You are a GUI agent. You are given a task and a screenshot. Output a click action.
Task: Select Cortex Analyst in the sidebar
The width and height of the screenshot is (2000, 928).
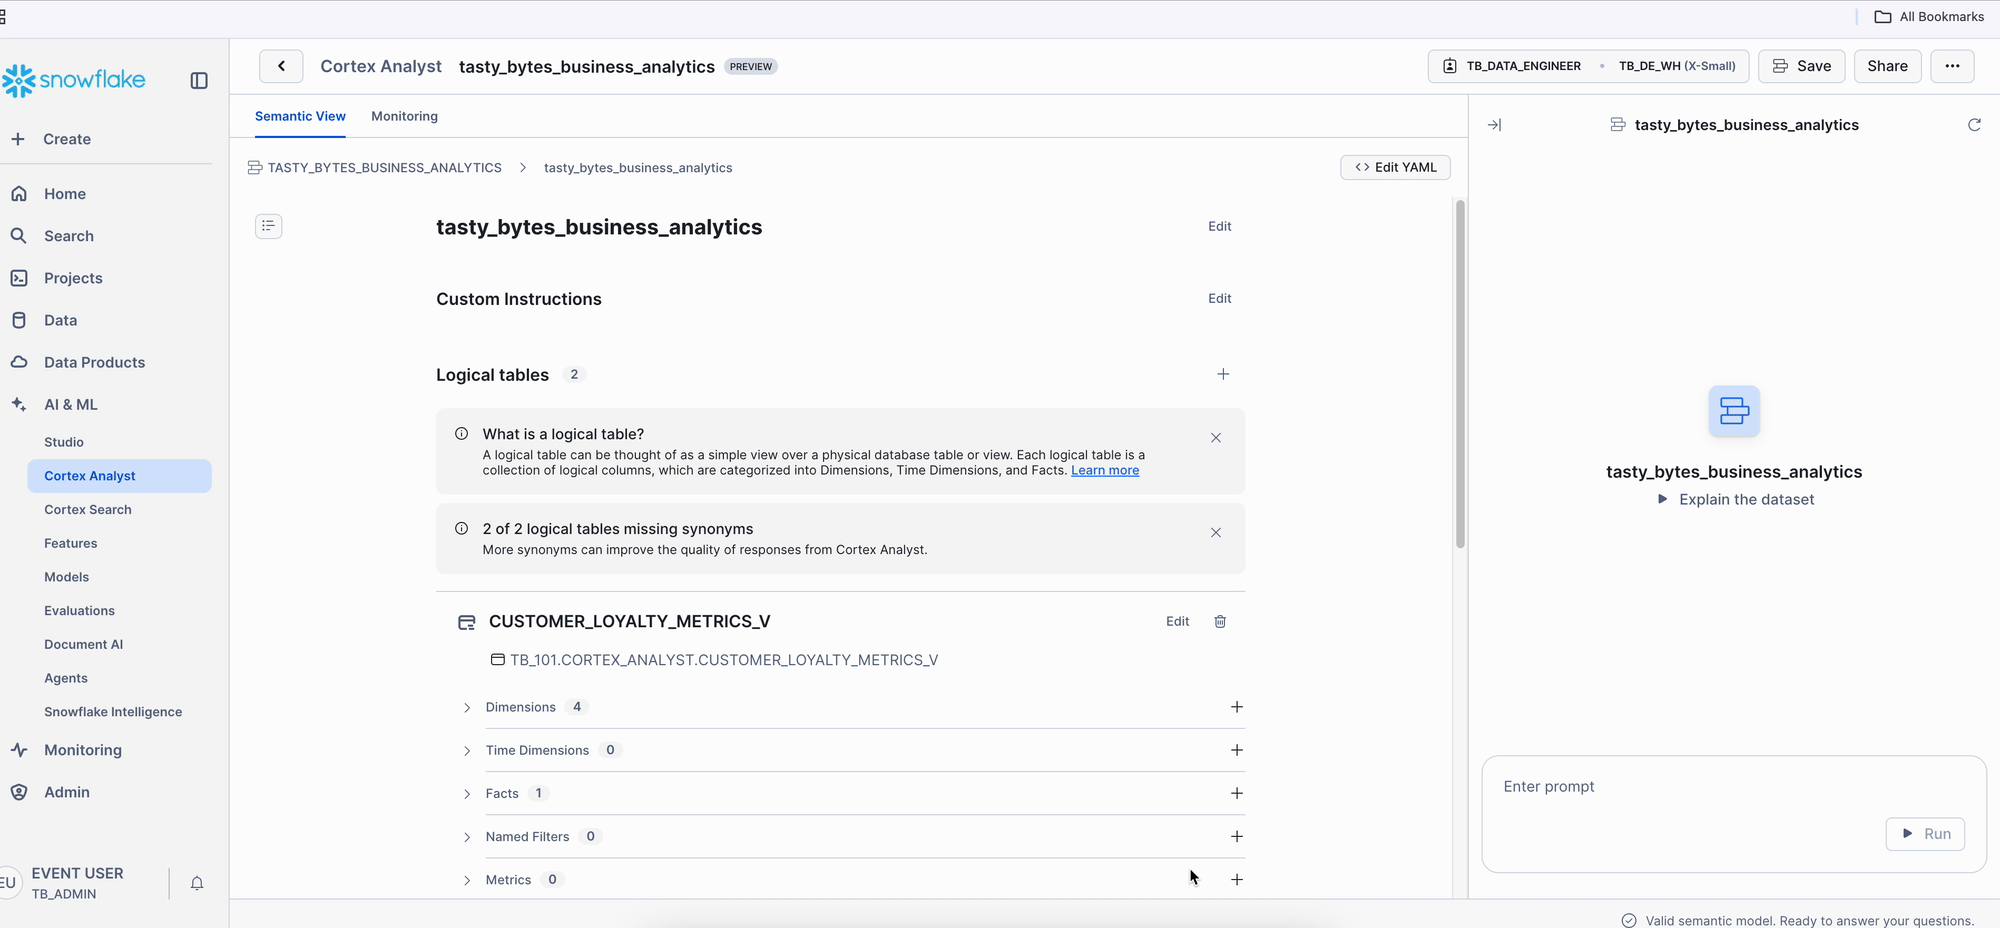[x=119, y=476]
